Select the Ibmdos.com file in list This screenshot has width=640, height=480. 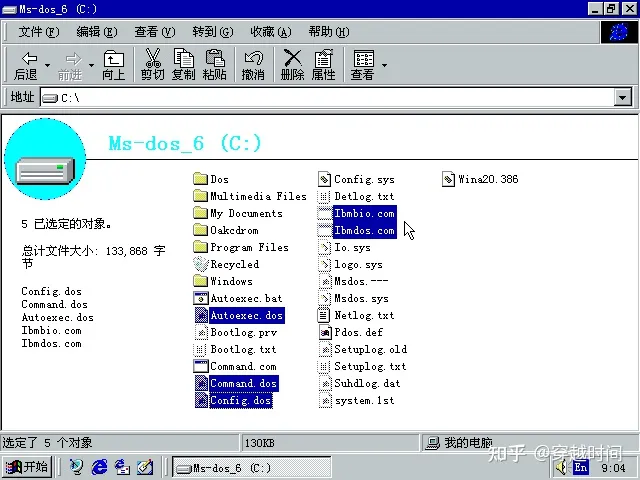pos(357,231)
